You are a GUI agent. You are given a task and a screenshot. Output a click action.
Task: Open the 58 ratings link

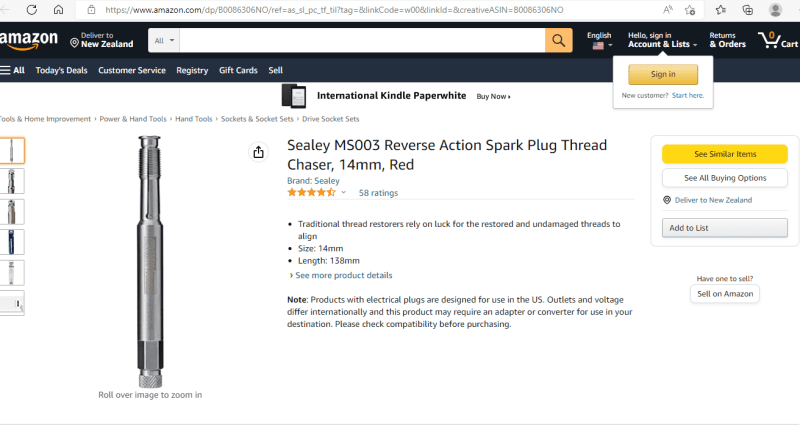coord(378,192)
